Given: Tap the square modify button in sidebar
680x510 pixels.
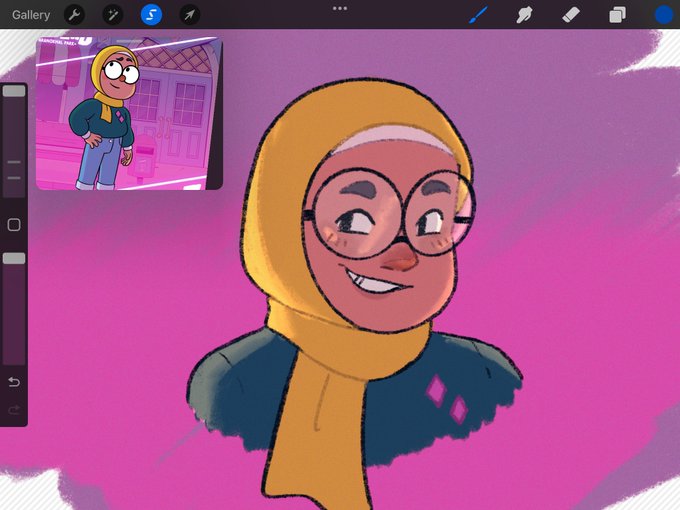Looking at the screenshot, I should coord(14,225).
